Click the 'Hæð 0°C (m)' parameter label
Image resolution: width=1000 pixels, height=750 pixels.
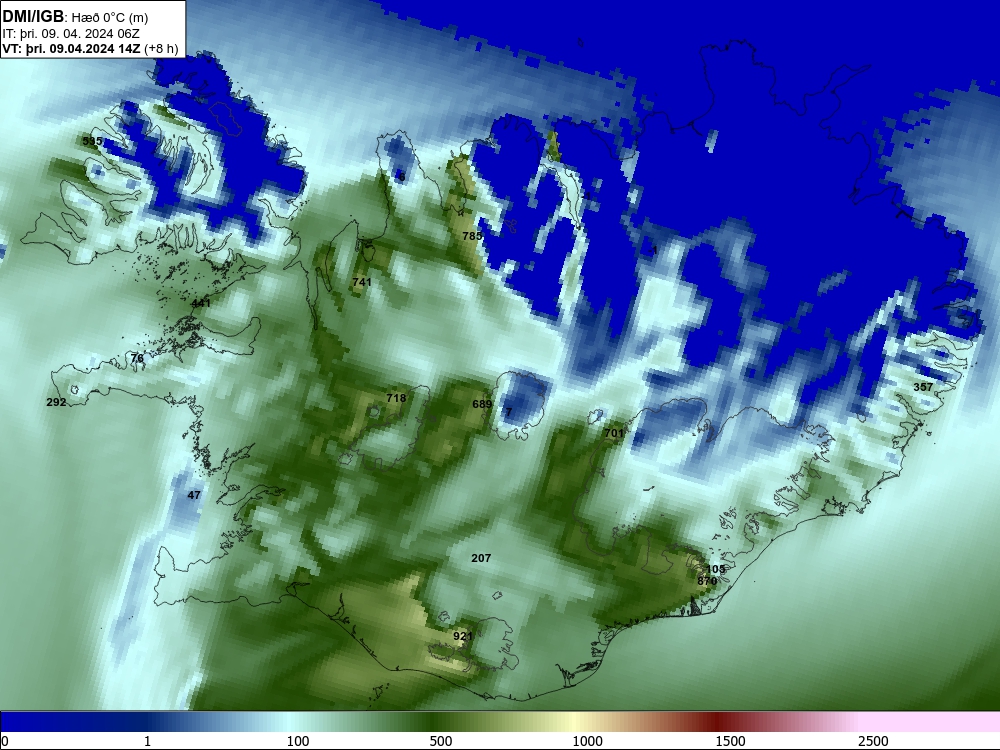tap(110, 18)
